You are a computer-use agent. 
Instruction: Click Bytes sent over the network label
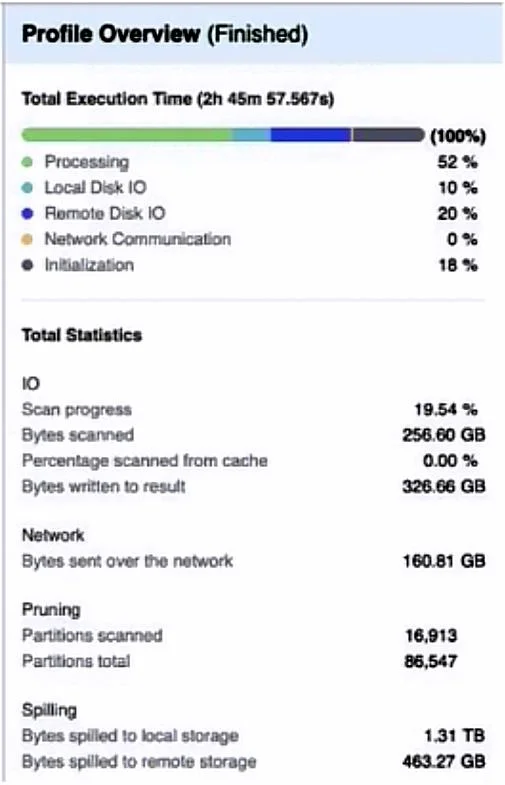pos(128,561)
